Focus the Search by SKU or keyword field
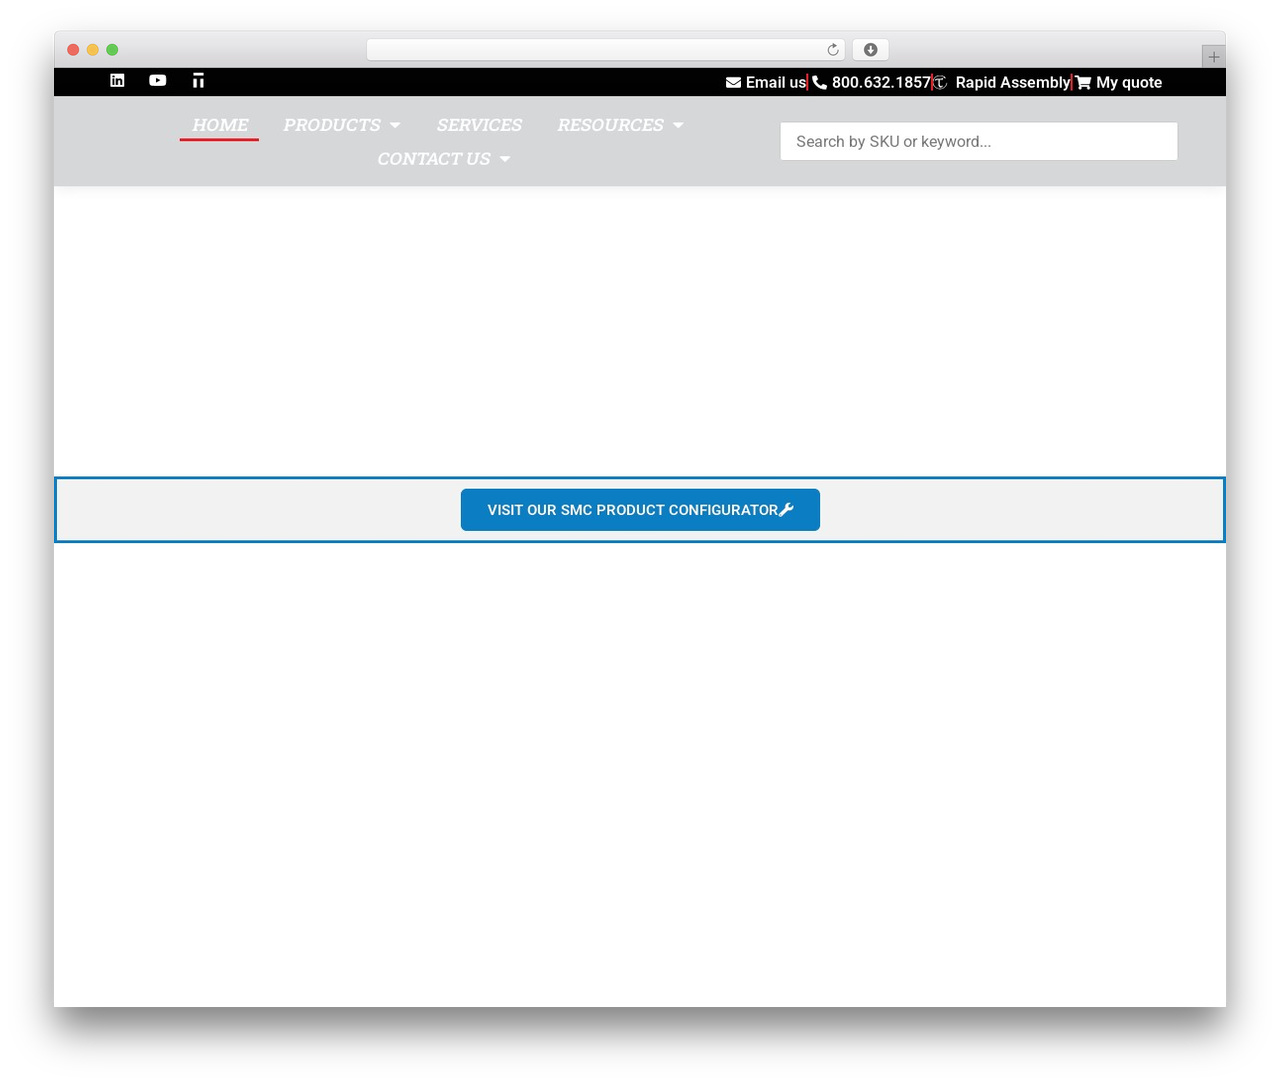This screenshot has width=1280, height=1084. (x=979, y=141)
